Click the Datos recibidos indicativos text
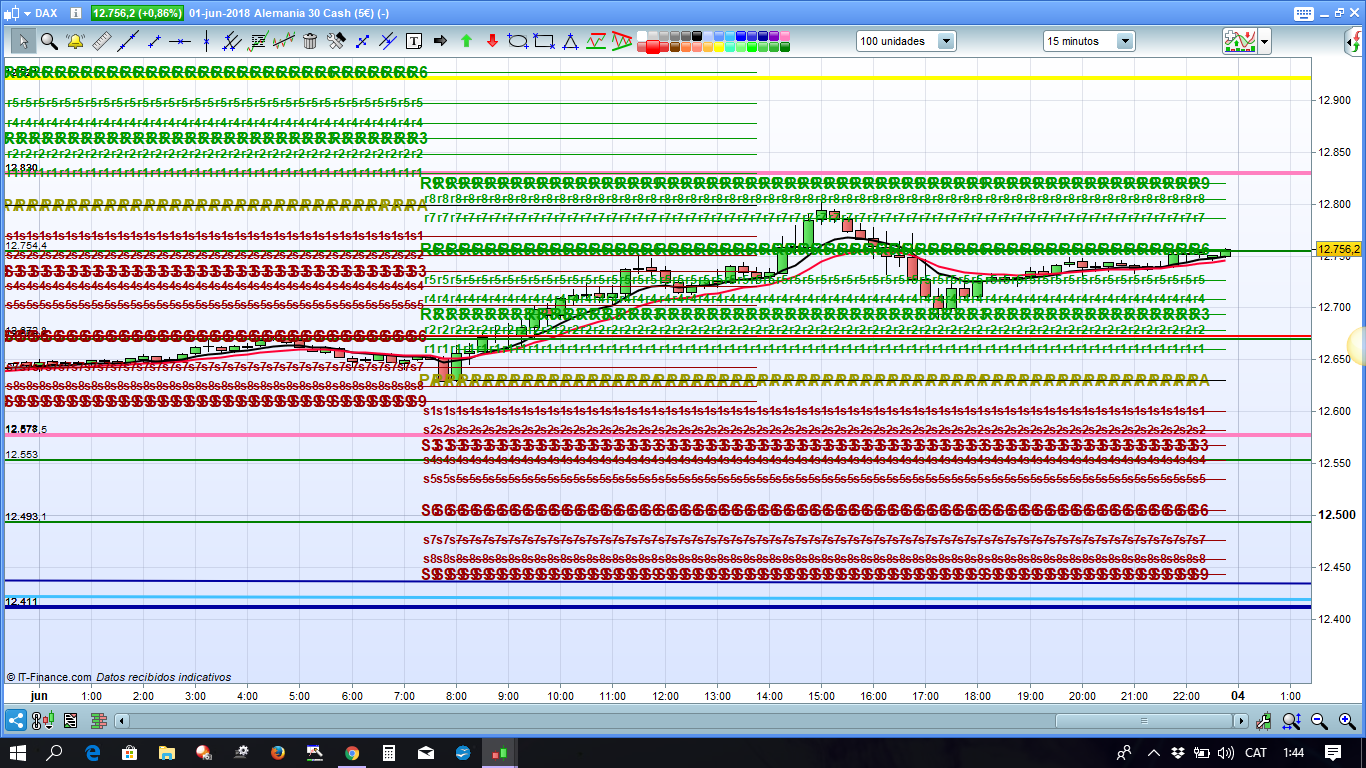This screenshot has width=1366, height=768. [164, 677]
